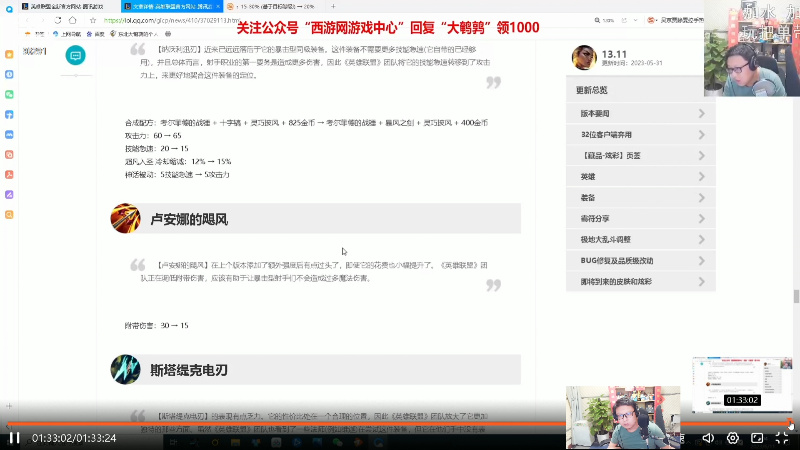Click the teal chat bubble button
800x450 pixels.
click(76, 55)
